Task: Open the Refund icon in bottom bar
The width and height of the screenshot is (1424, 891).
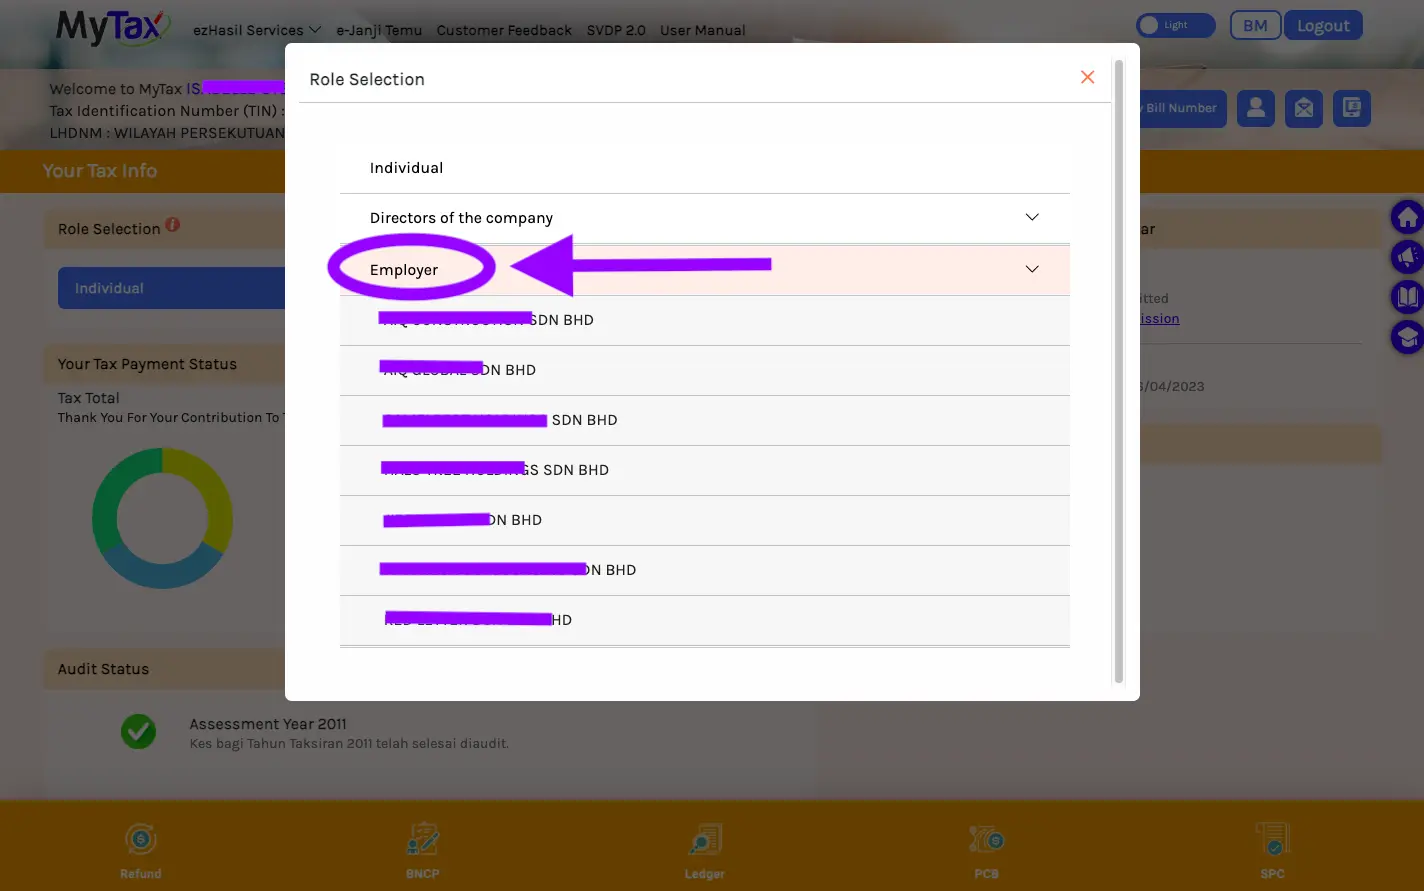Action: 141,850
